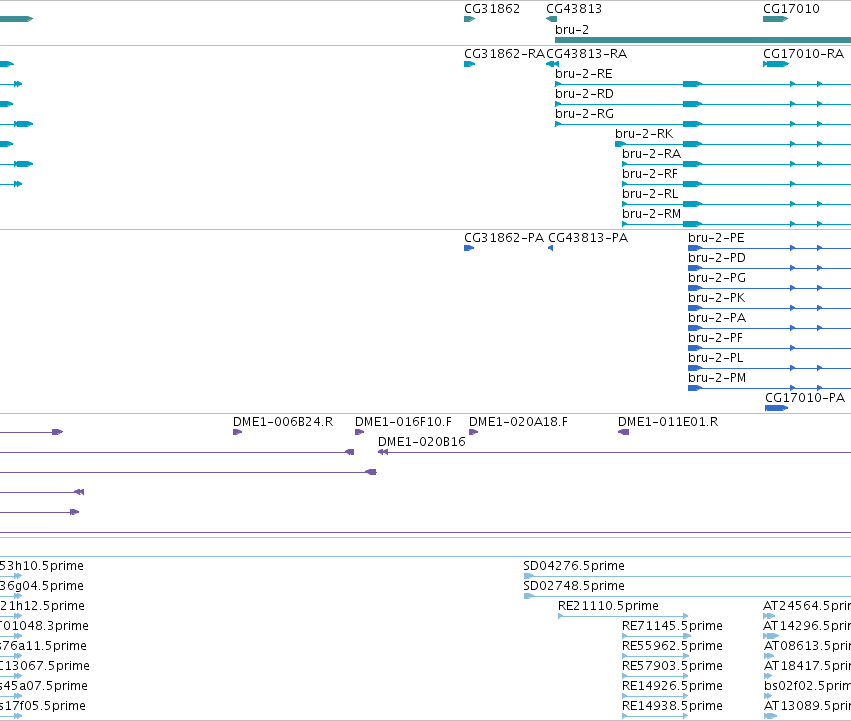Select the DME1-011E01.R clone glyph
The height and width of the screenshot is (721, 851).
624,432
